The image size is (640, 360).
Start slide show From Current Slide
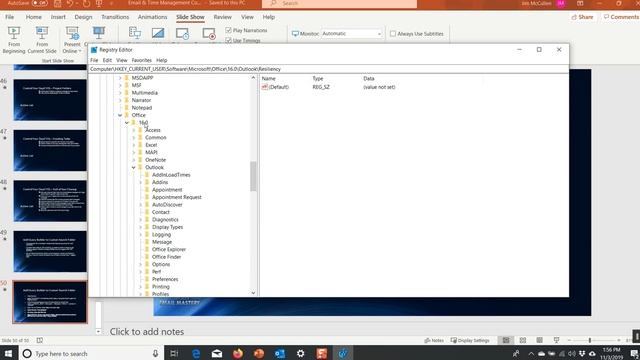tap(42, 40)
